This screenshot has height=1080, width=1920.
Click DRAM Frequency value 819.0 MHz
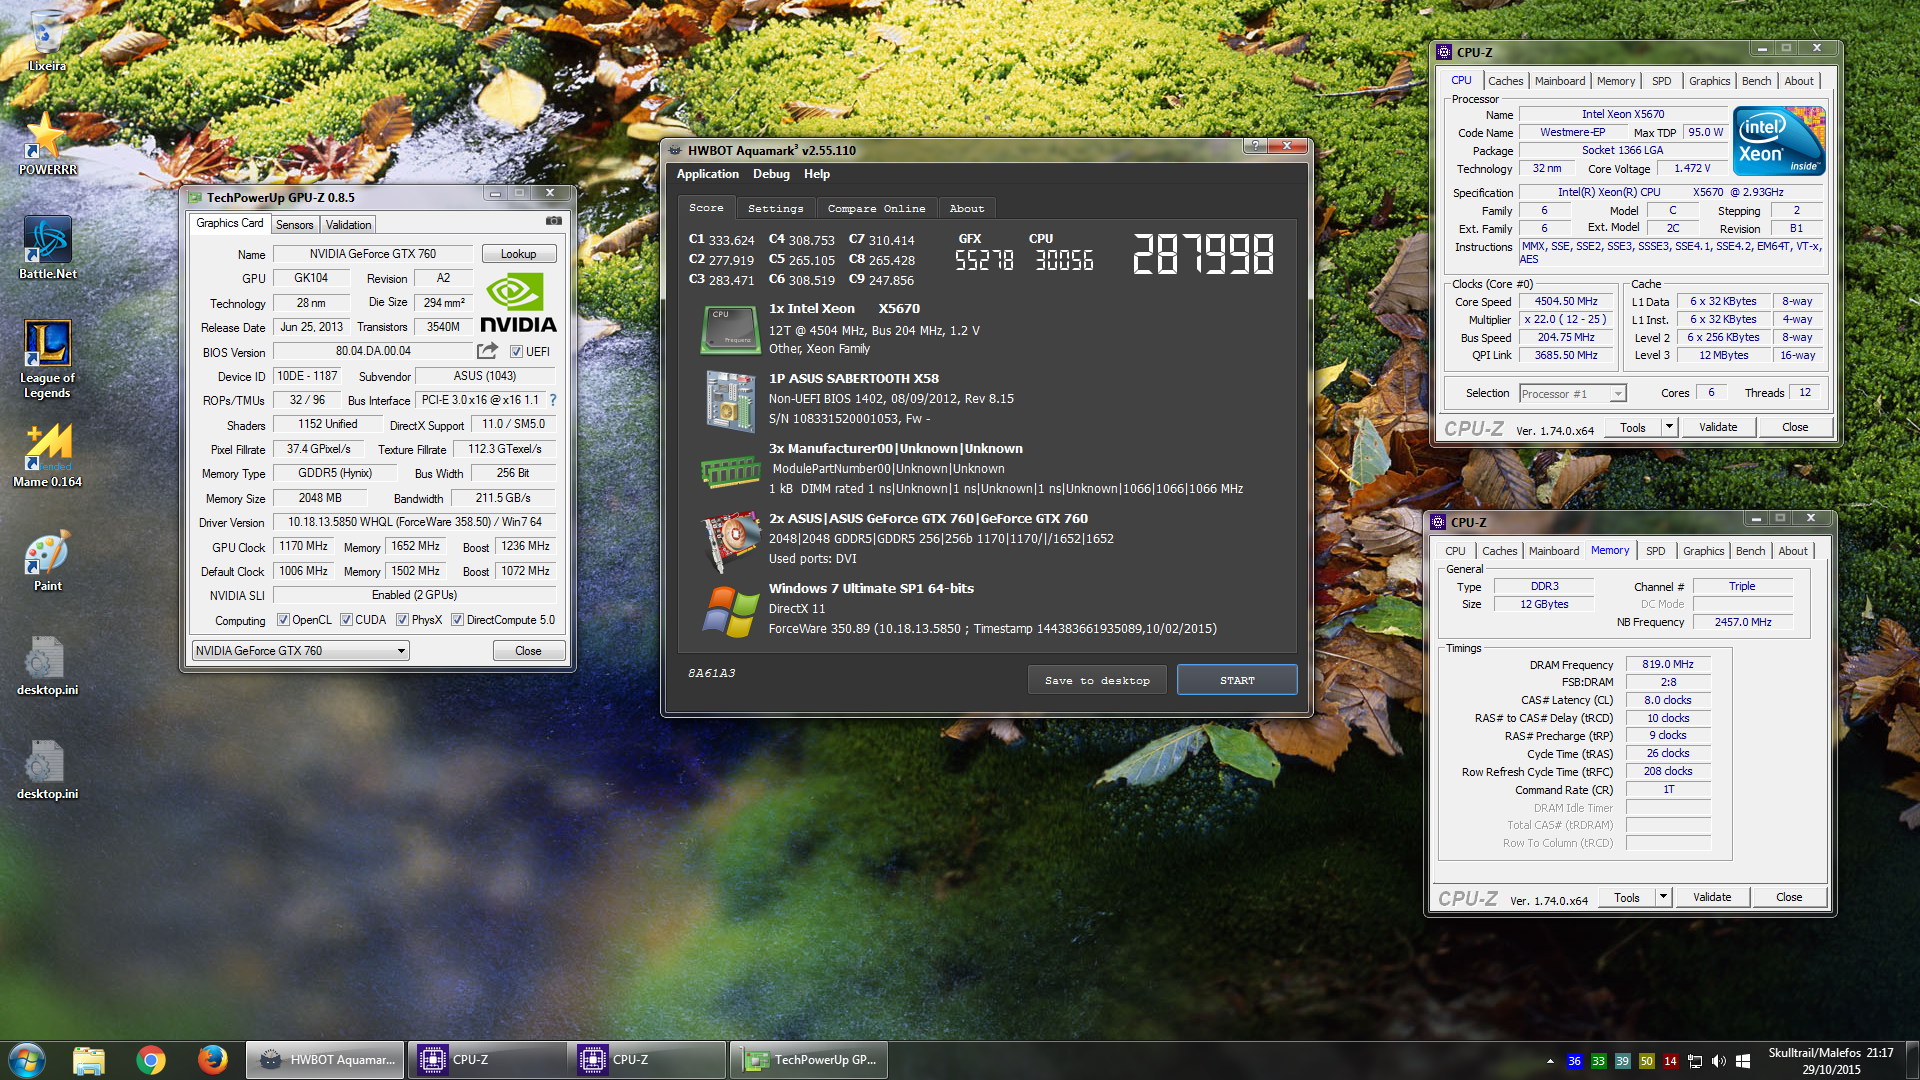point(1668,664)
